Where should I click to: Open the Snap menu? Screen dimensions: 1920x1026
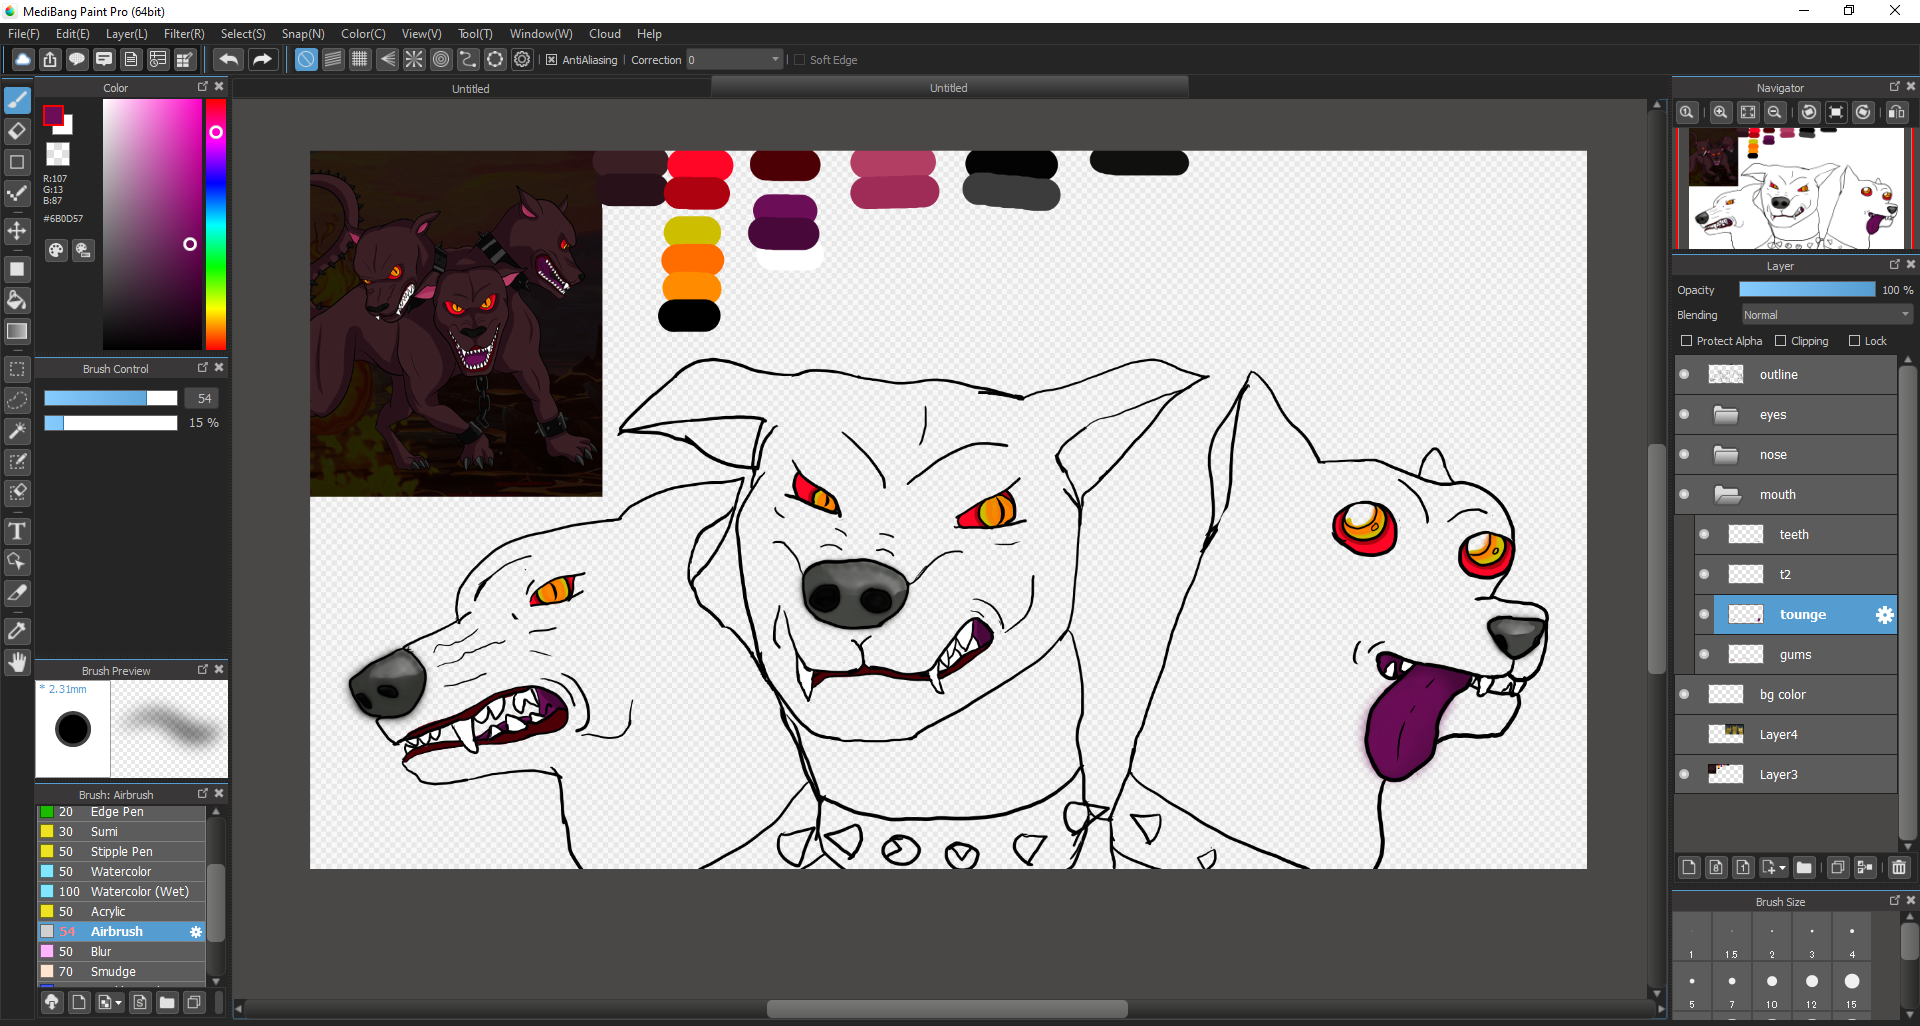click(303, 34)
